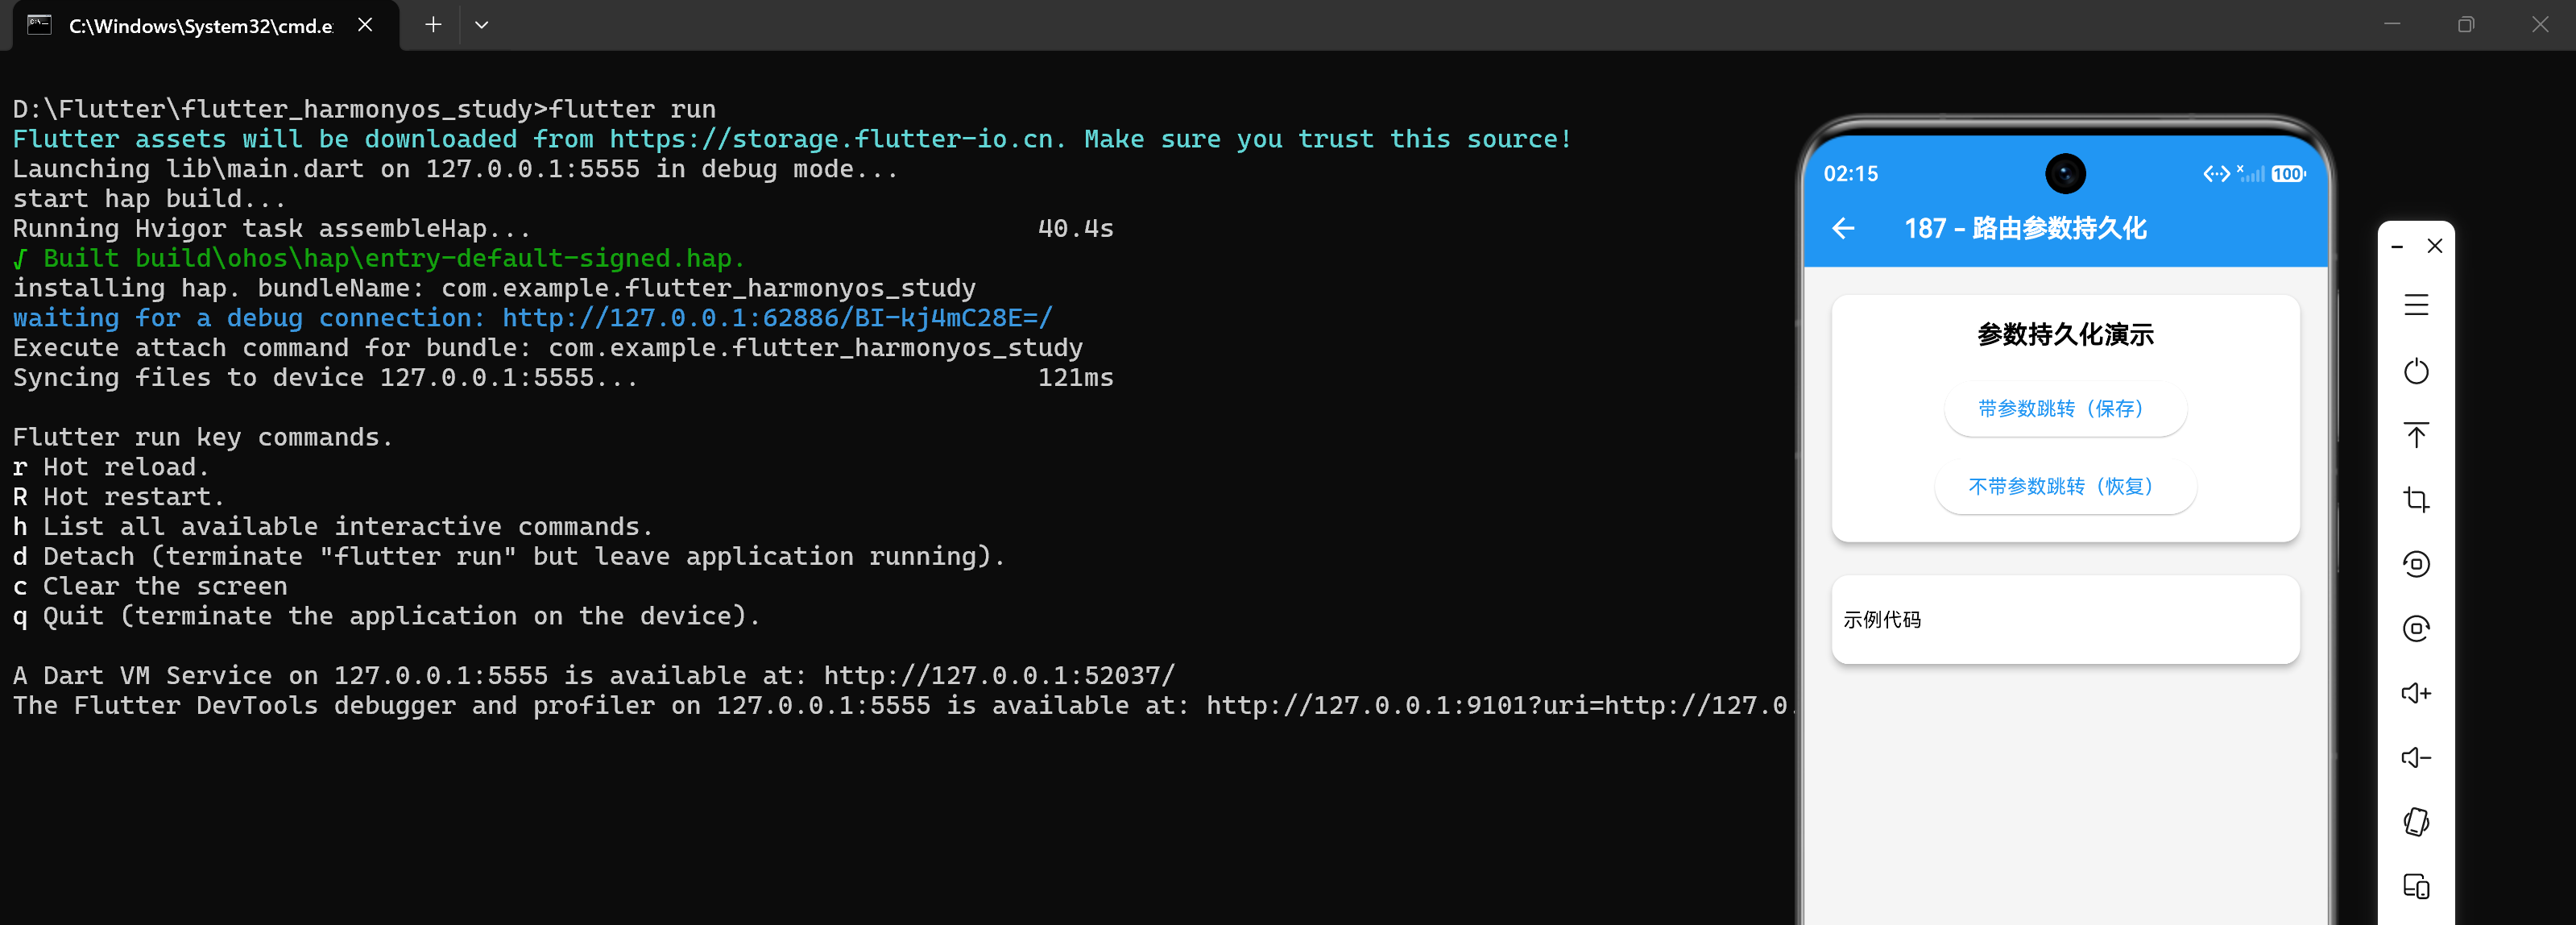Select the volume up icon

(2416, 693)
